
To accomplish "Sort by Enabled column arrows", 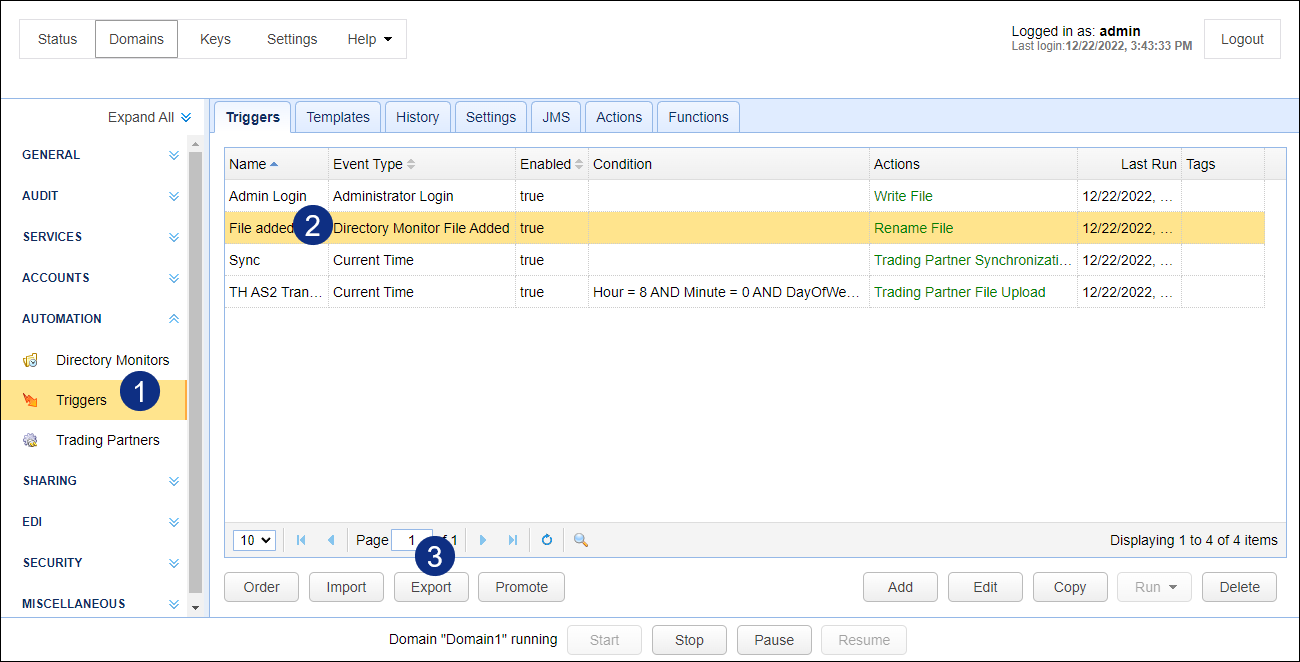I will 579,164.
